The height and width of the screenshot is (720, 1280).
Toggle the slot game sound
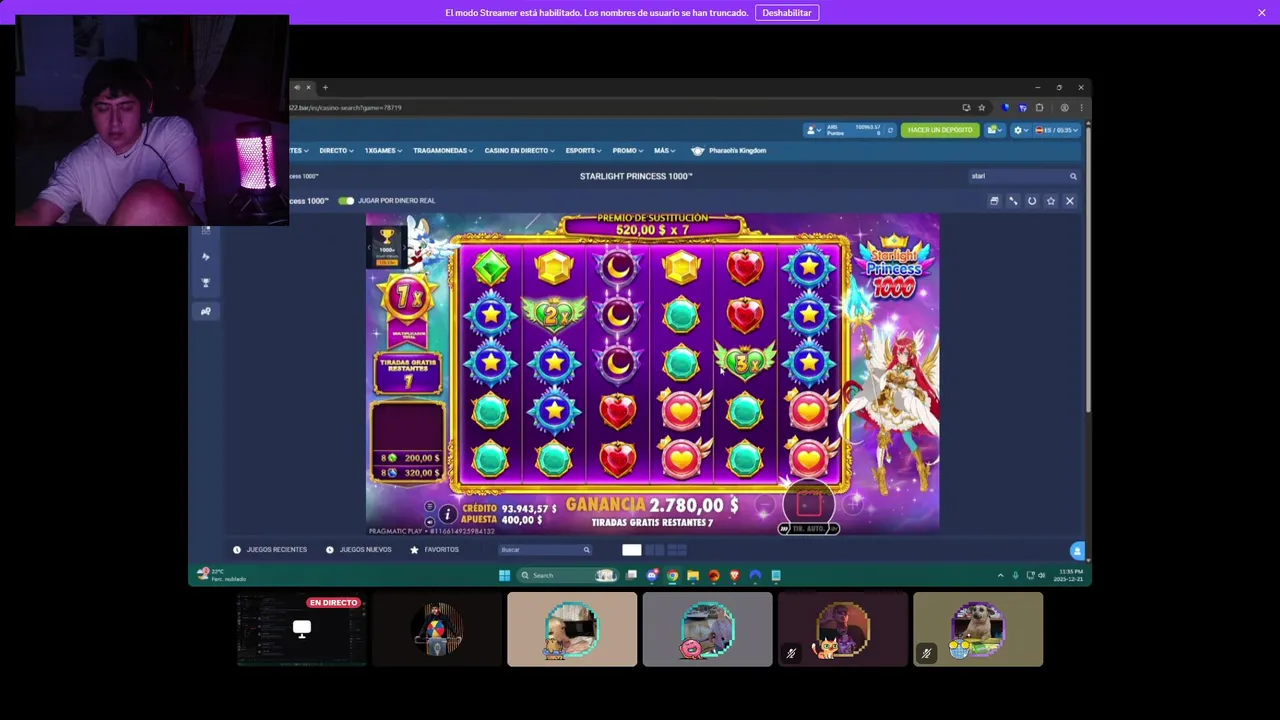[430, 521]
